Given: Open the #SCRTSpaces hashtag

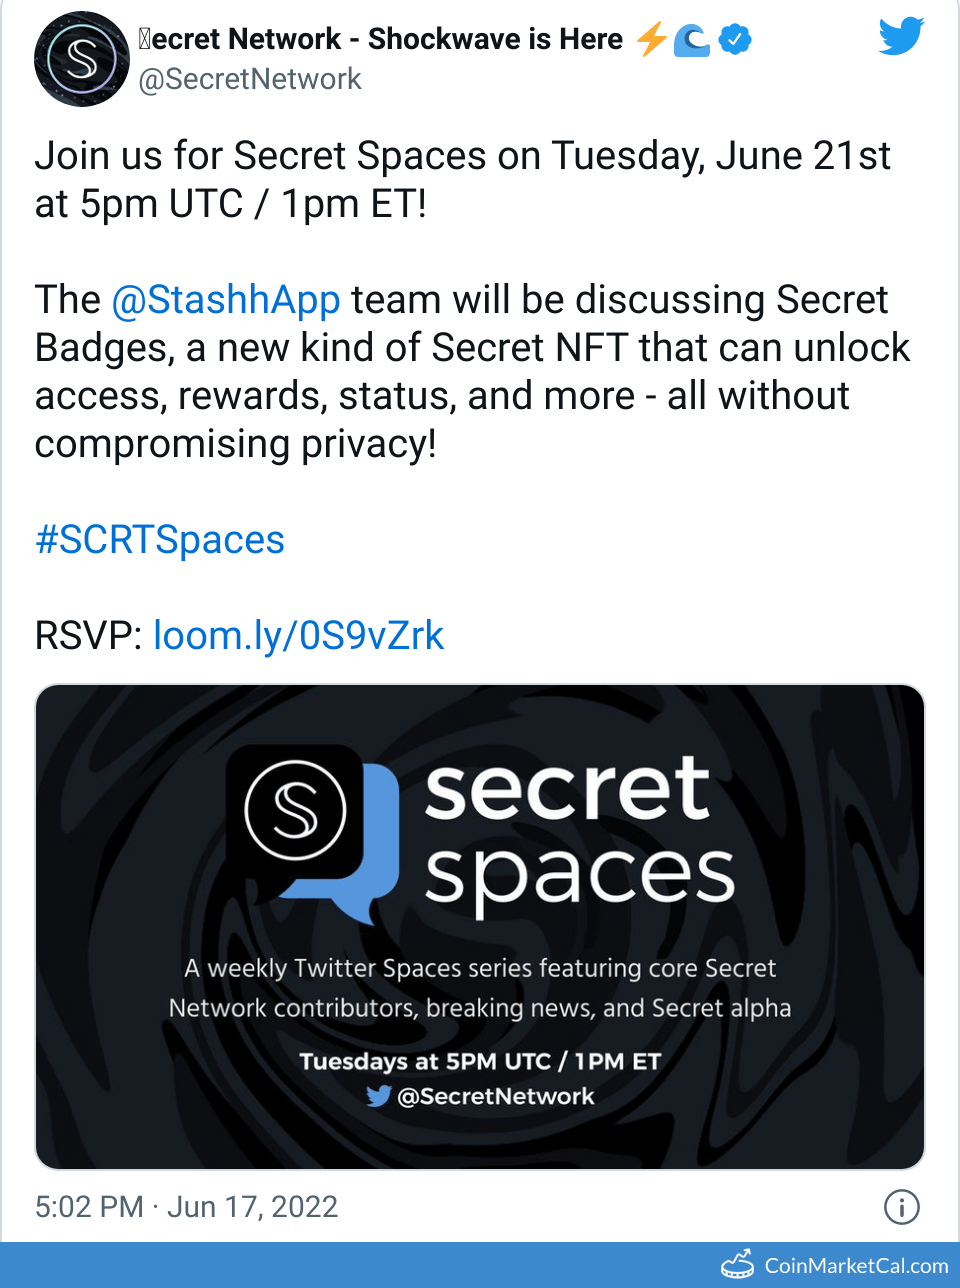Looking at the screenshot, I should tap(160, 540).
